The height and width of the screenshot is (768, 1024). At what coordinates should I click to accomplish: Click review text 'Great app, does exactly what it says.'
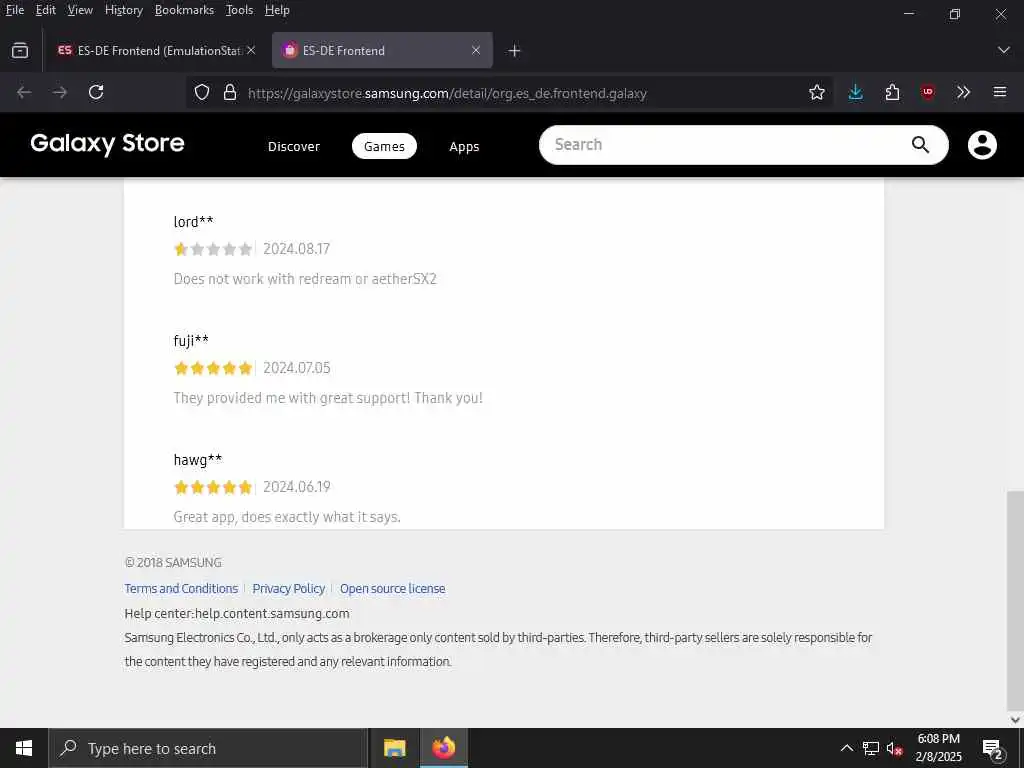tap(287, 517)
